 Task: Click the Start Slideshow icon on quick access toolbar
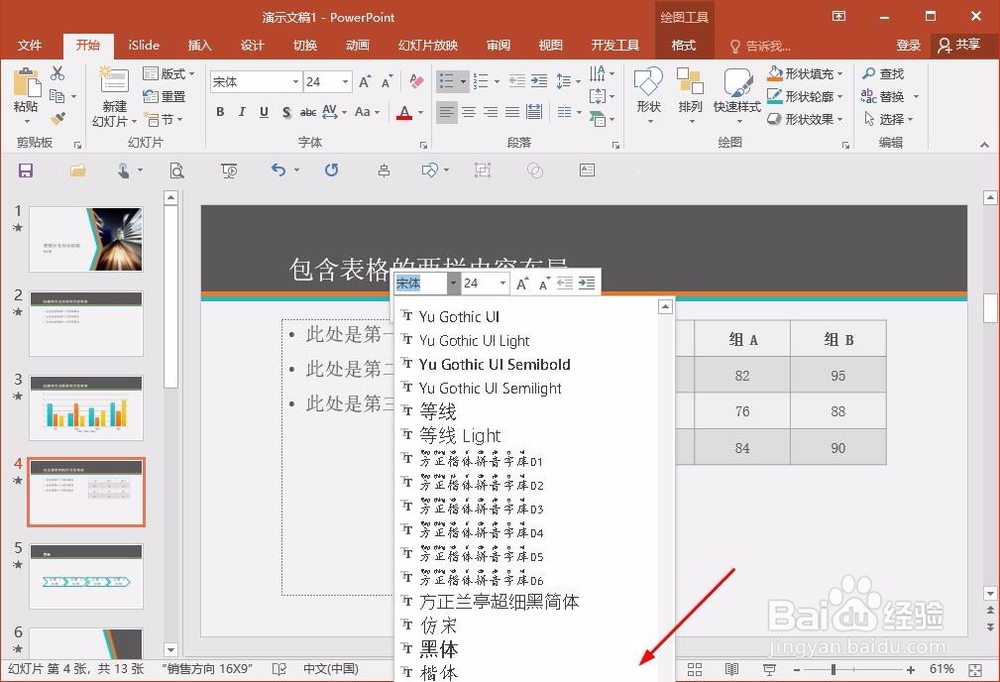click(229, 170)
